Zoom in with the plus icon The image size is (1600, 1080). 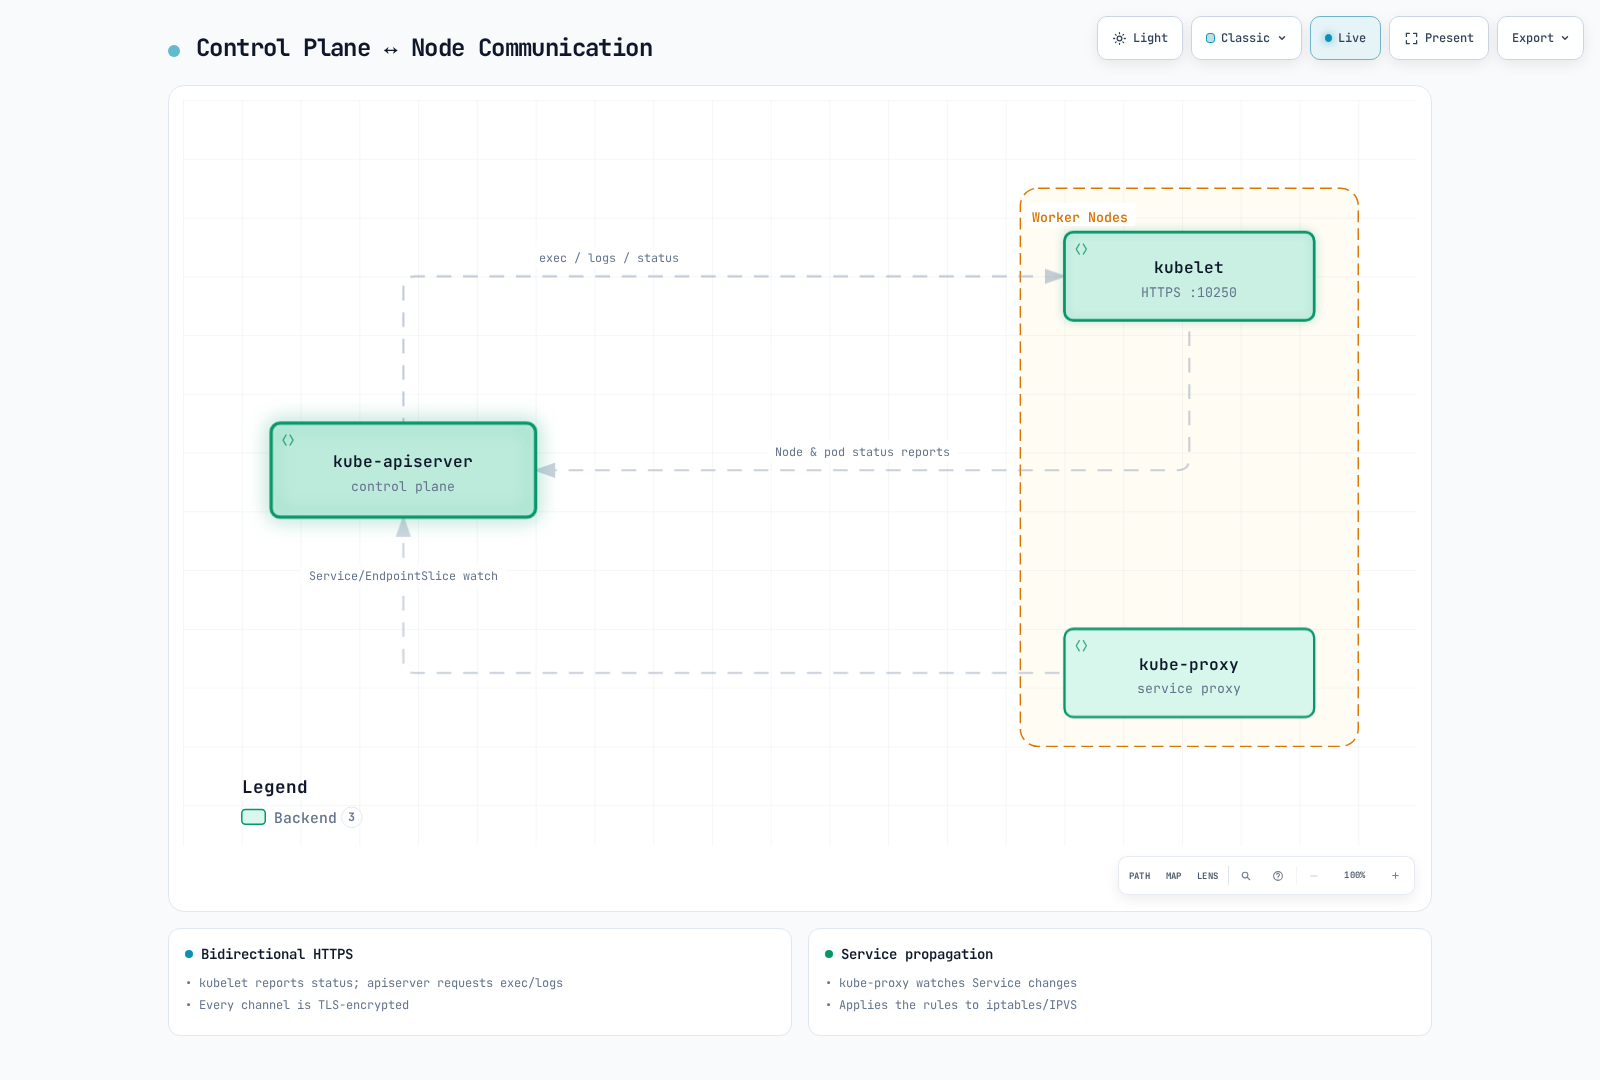(x=1395, y=876)
